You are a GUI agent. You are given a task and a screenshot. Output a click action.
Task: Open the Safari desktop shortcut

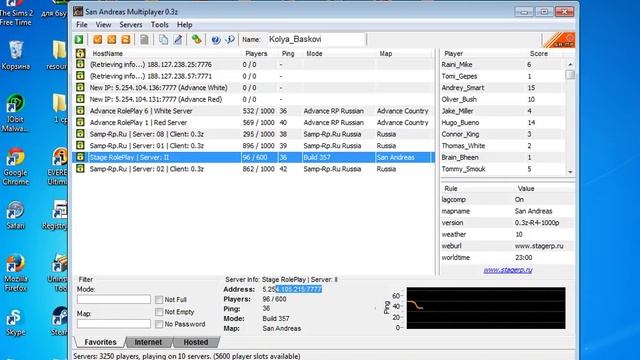(x=16, y=215)
